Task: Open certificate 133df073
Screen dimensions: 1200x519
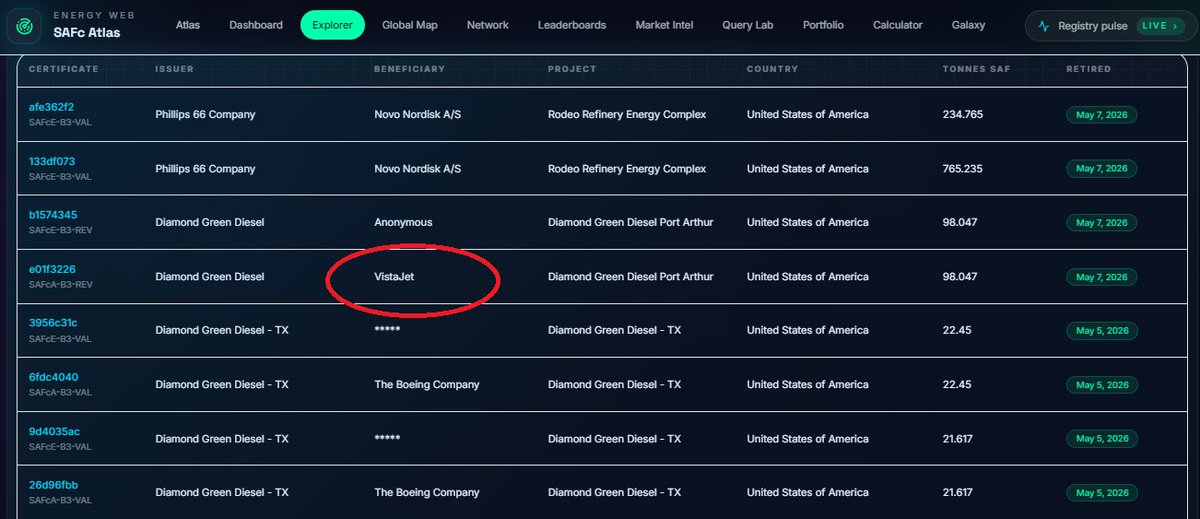Action: coord(52,161)
